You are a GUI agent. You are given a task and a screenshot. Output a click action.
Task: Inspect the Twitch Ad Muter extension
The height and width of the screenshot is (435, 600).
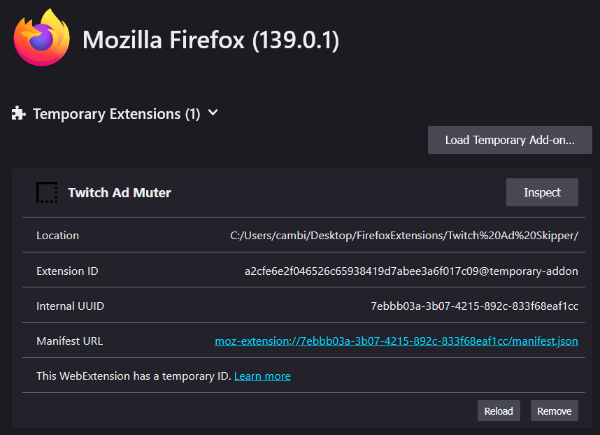[x=542, y=193]
